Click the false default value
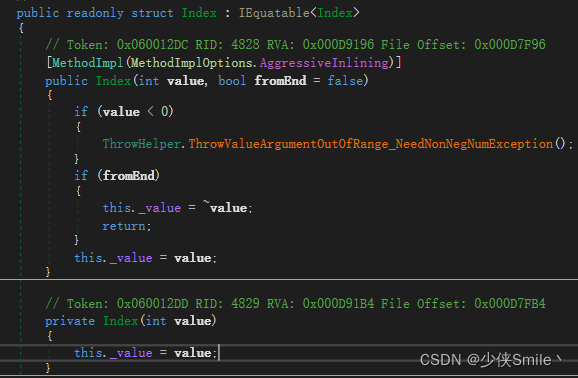 point(345,80)
